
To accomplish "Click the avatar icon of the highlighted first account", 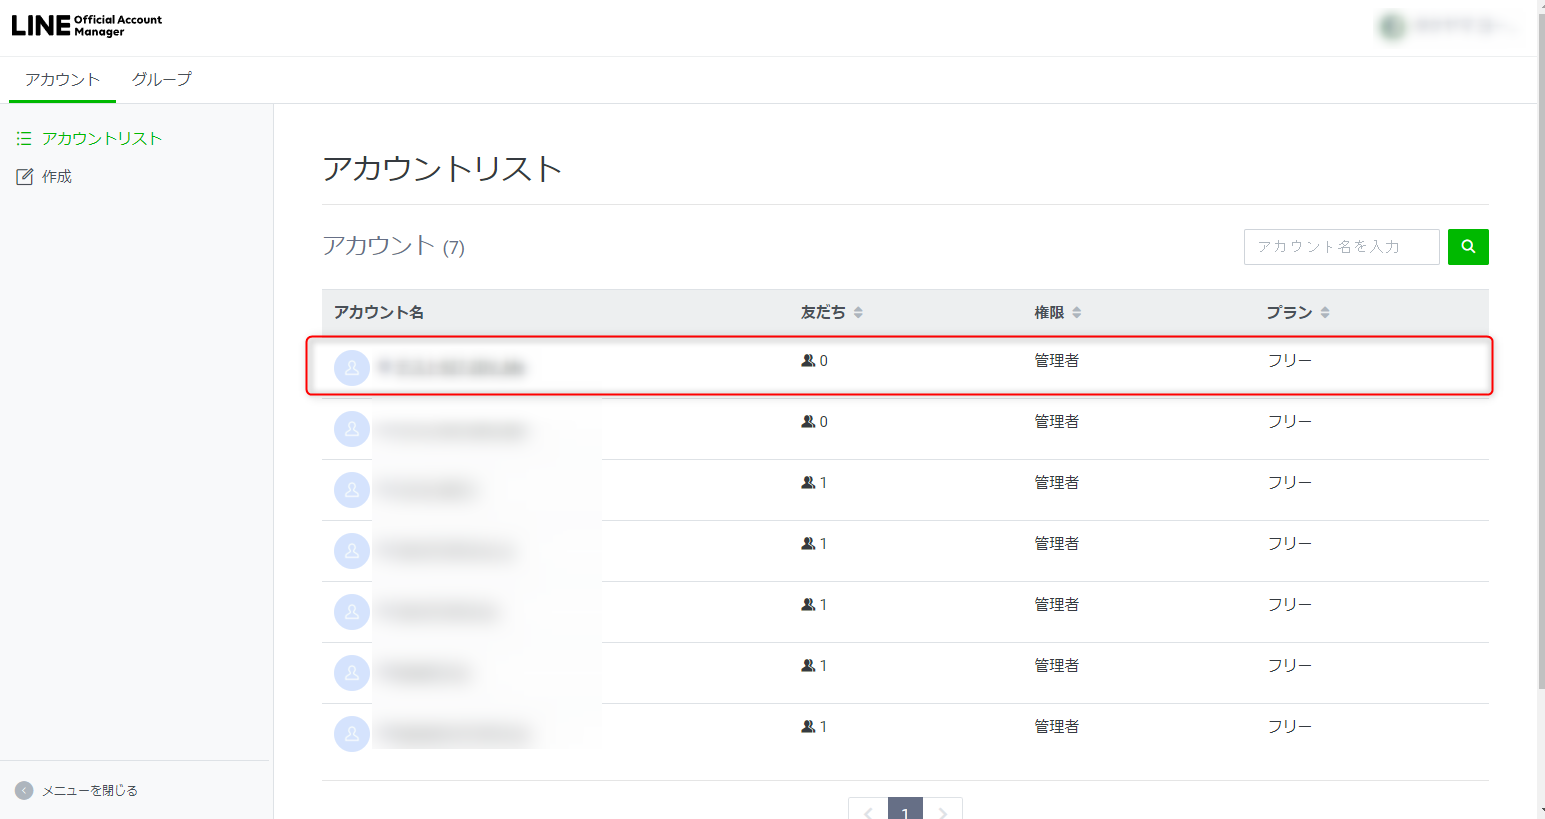I will [352, 368].
